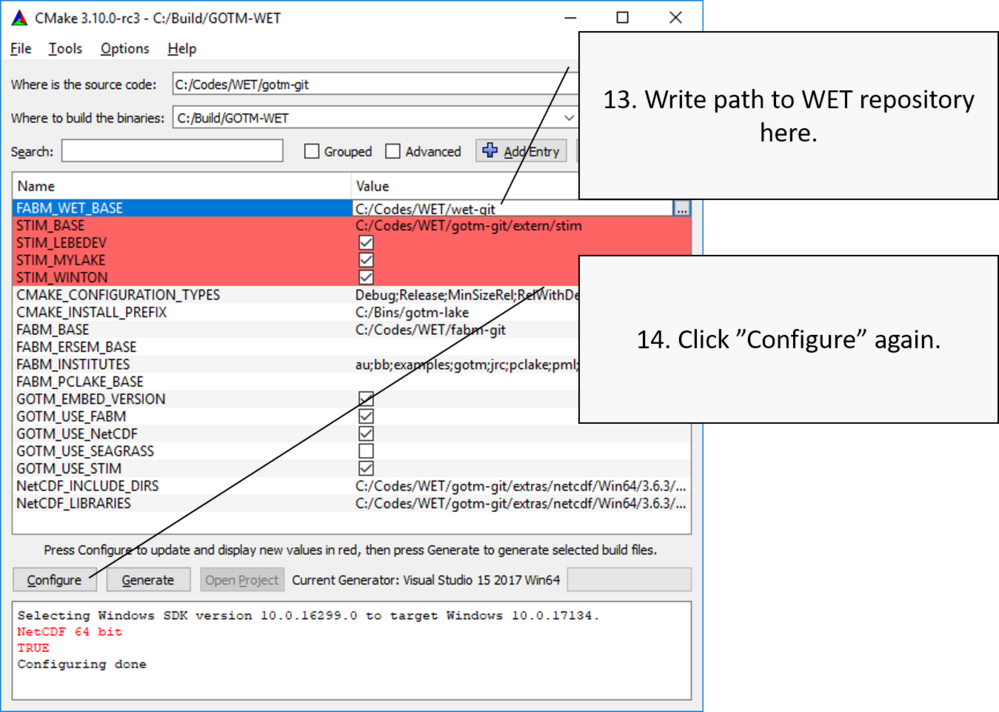Toggle GOTM_USE_NetCDF checkbox
Image resolution: width=999 pixels, height=712 pixels.
pyautogui.click(x=366, y=433)
